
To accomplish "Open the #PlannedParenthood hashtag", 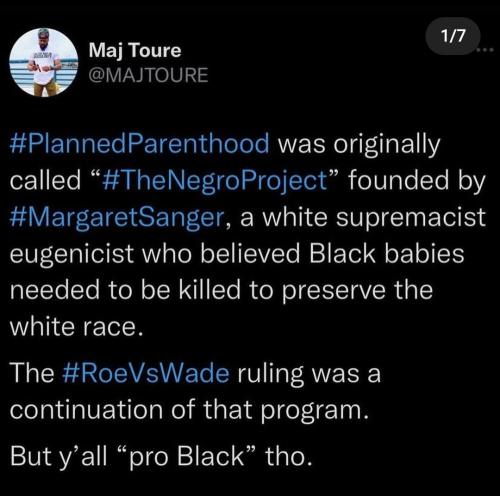I will [x=140, y=144].
